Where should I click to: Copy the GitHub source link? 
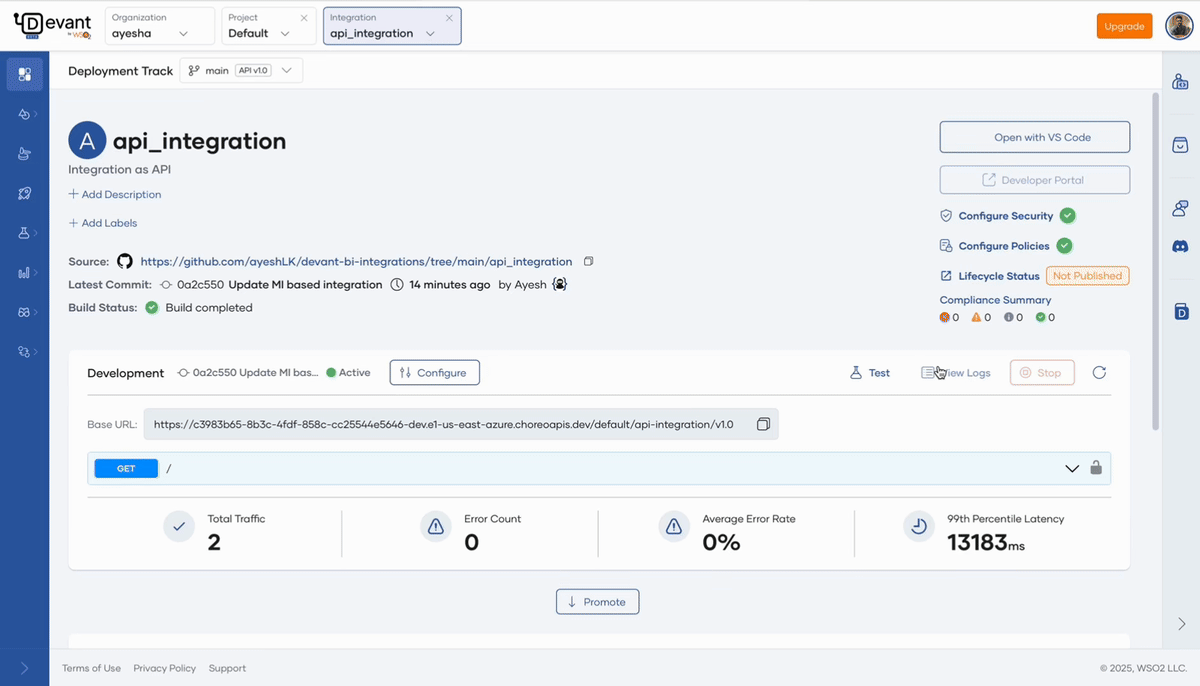(x=589, y=261)
